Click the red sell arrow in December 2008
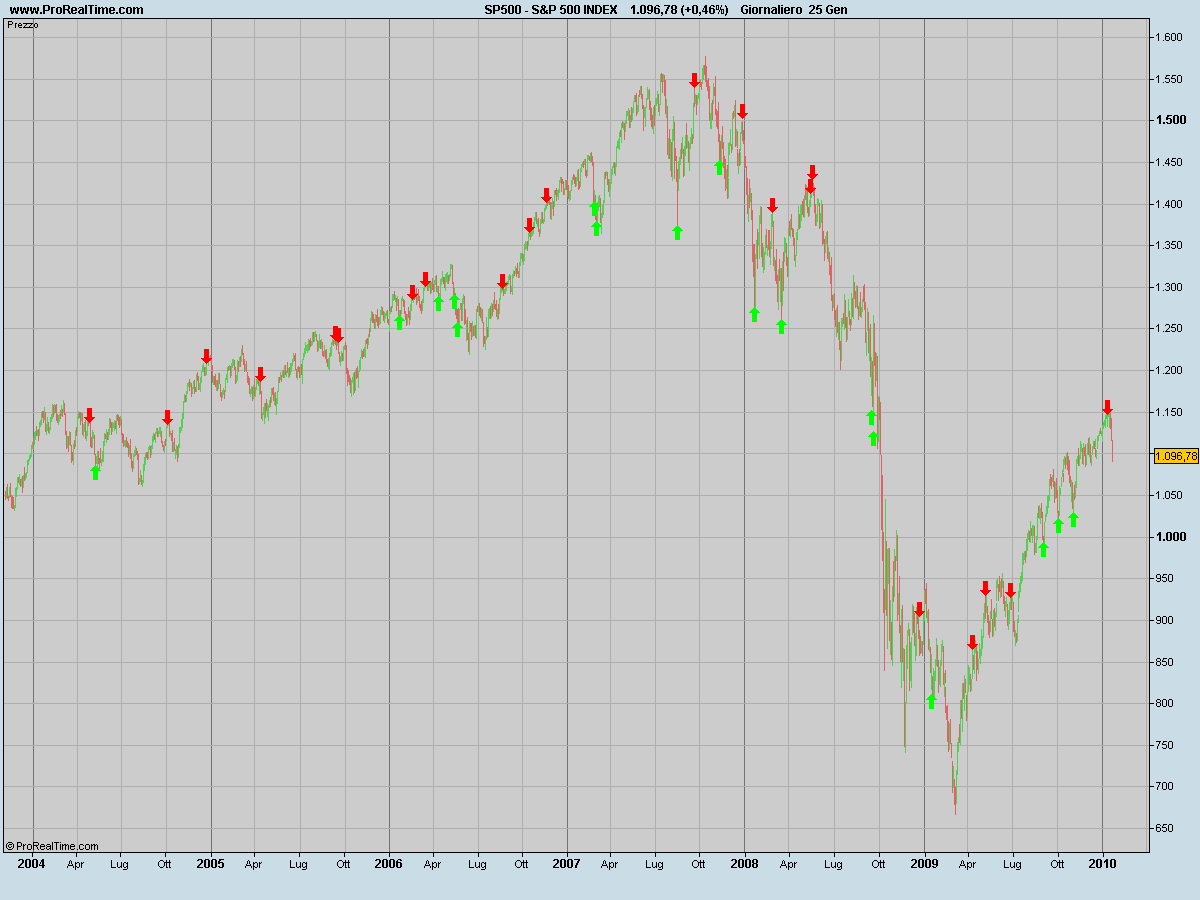 [919, 609]
